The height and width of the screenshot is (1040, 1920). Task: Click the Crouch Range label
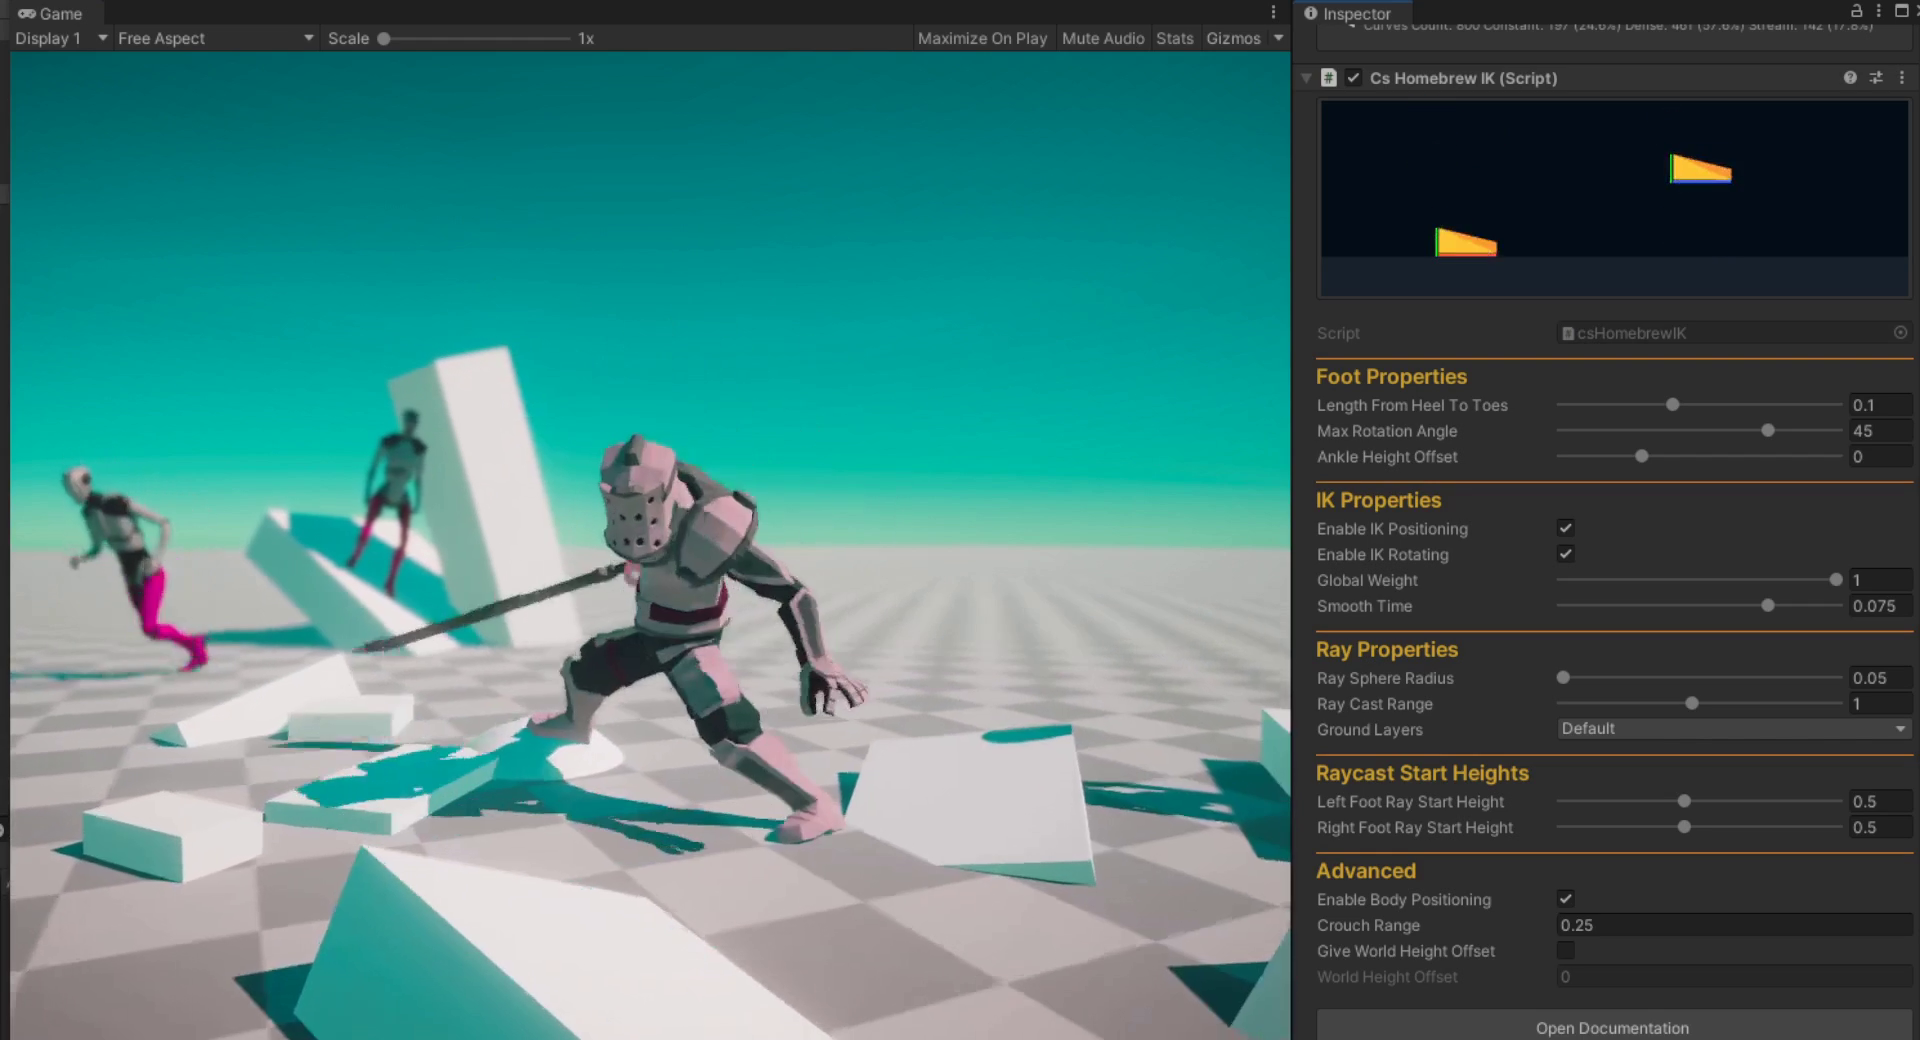pyautogui.click(x=1368, y=925)
